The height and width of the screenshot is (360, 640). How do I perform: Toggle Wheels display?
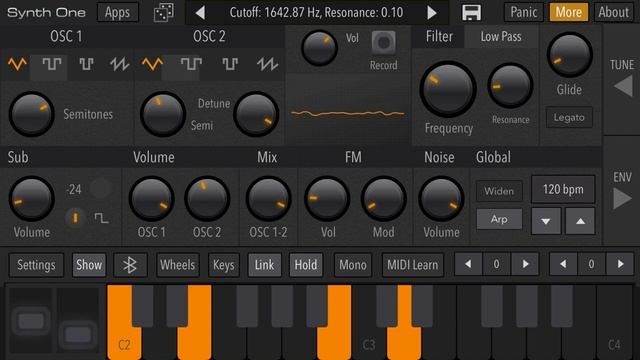click(x=178, y=265)
